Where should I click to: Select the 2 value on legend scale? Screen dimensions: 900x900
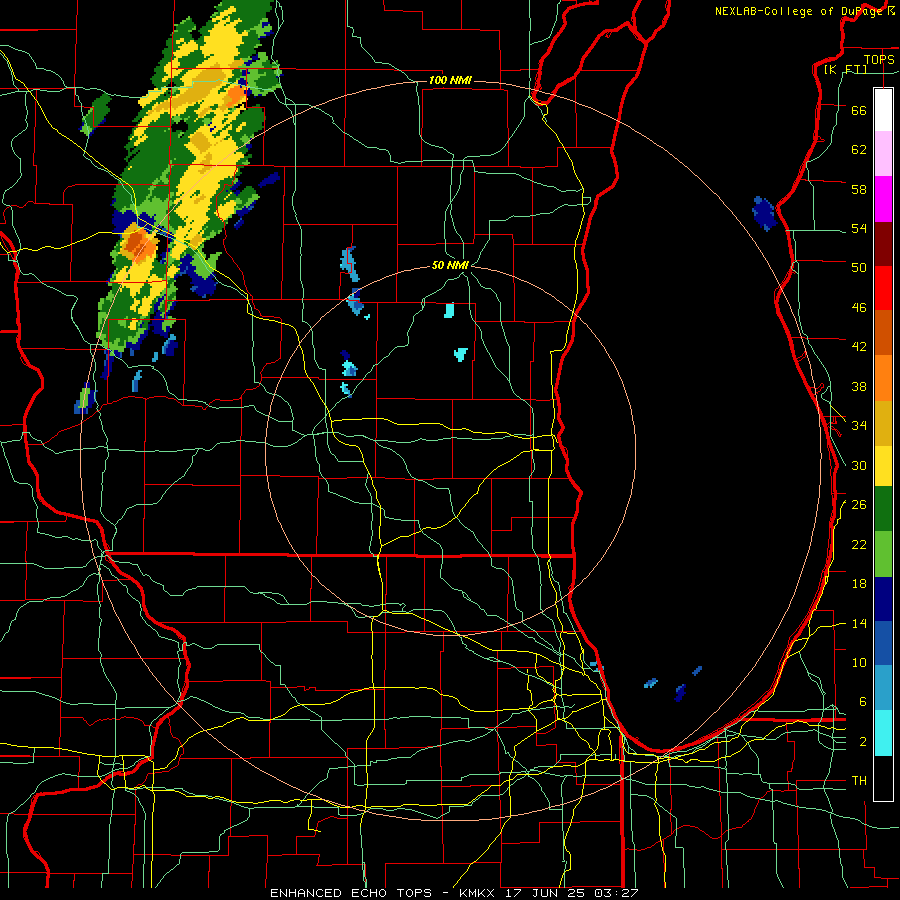862,741
